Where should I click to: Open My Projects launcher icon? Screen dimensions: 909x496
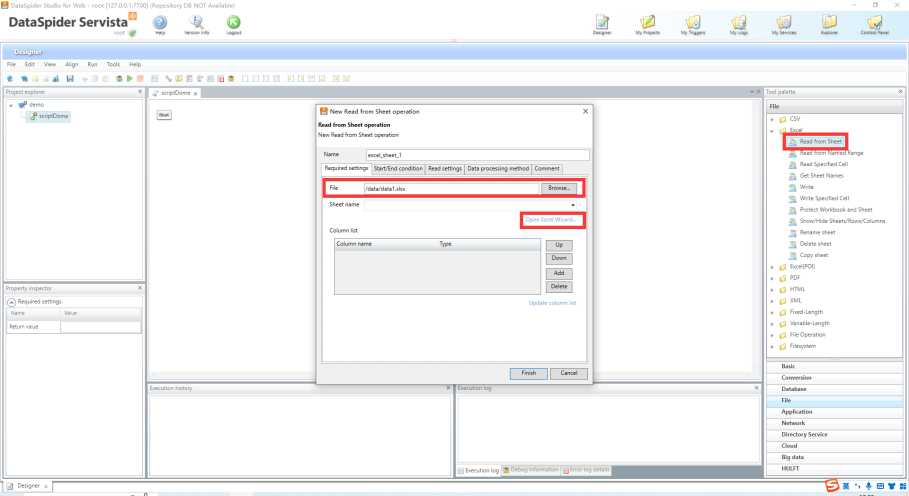[x=648, y=24]
